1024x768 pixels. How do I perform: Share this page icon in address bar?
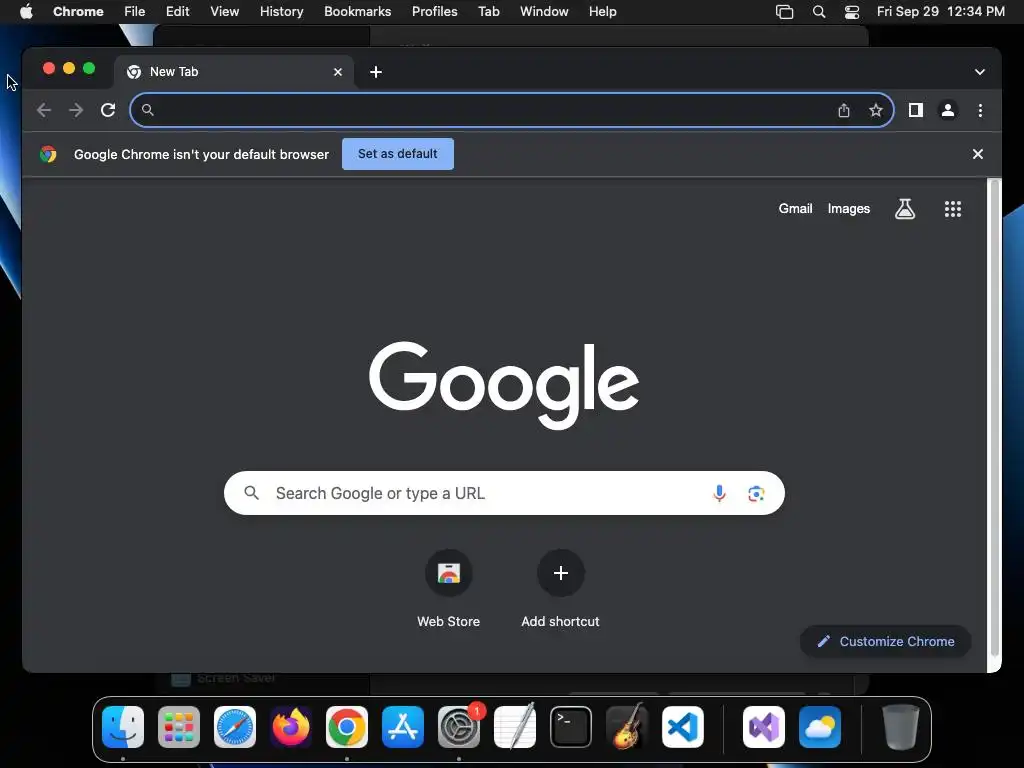844,110
